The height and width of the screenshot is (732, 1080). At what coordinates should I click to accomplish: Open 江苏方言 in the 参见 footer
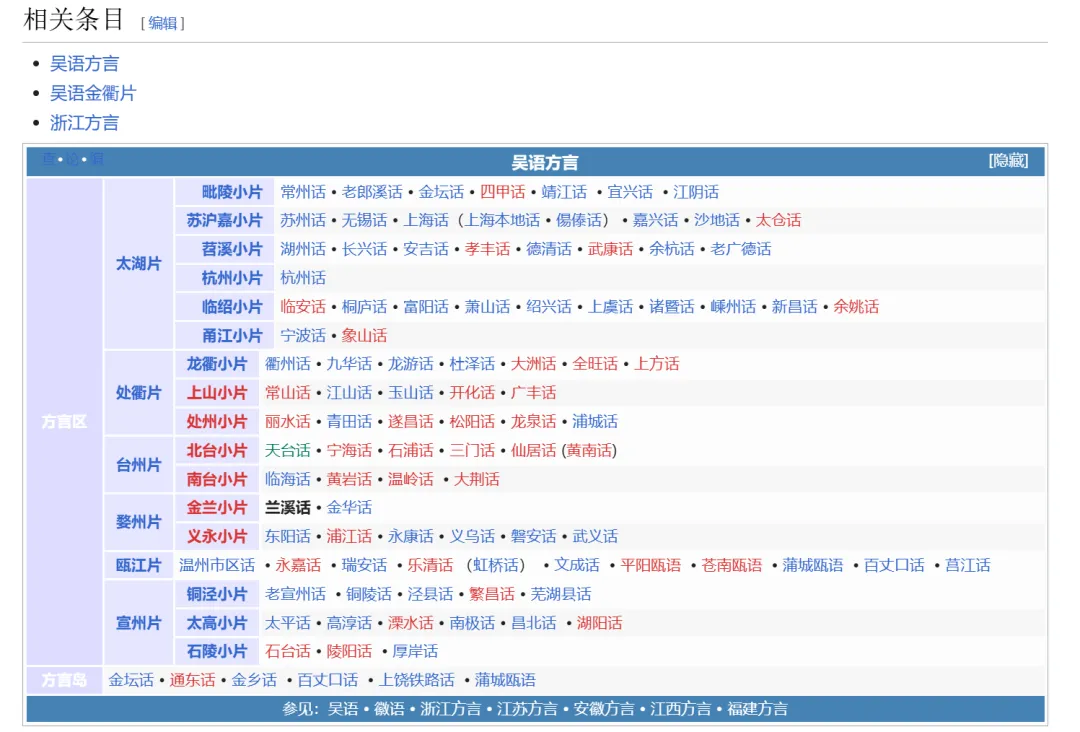coord(527,709)
